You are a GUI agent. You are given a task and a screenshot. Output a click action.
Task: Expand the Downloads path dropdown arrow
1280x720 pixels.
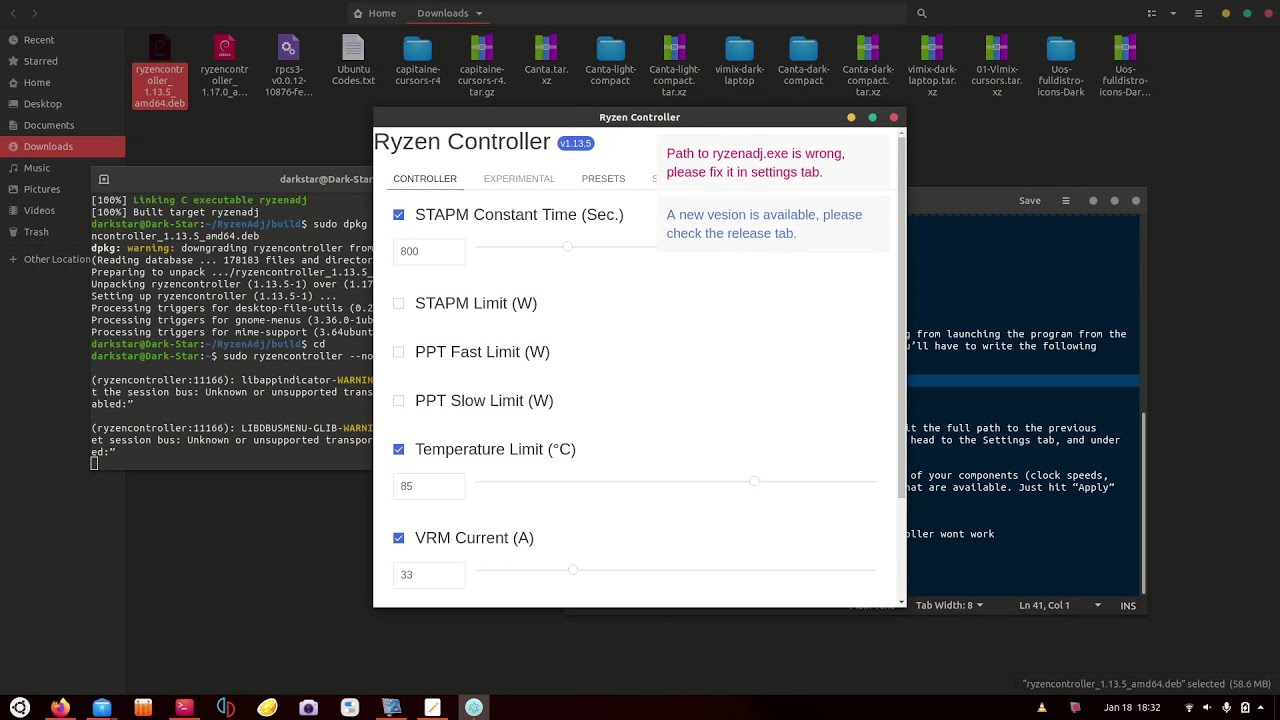(x=479, y=14)
